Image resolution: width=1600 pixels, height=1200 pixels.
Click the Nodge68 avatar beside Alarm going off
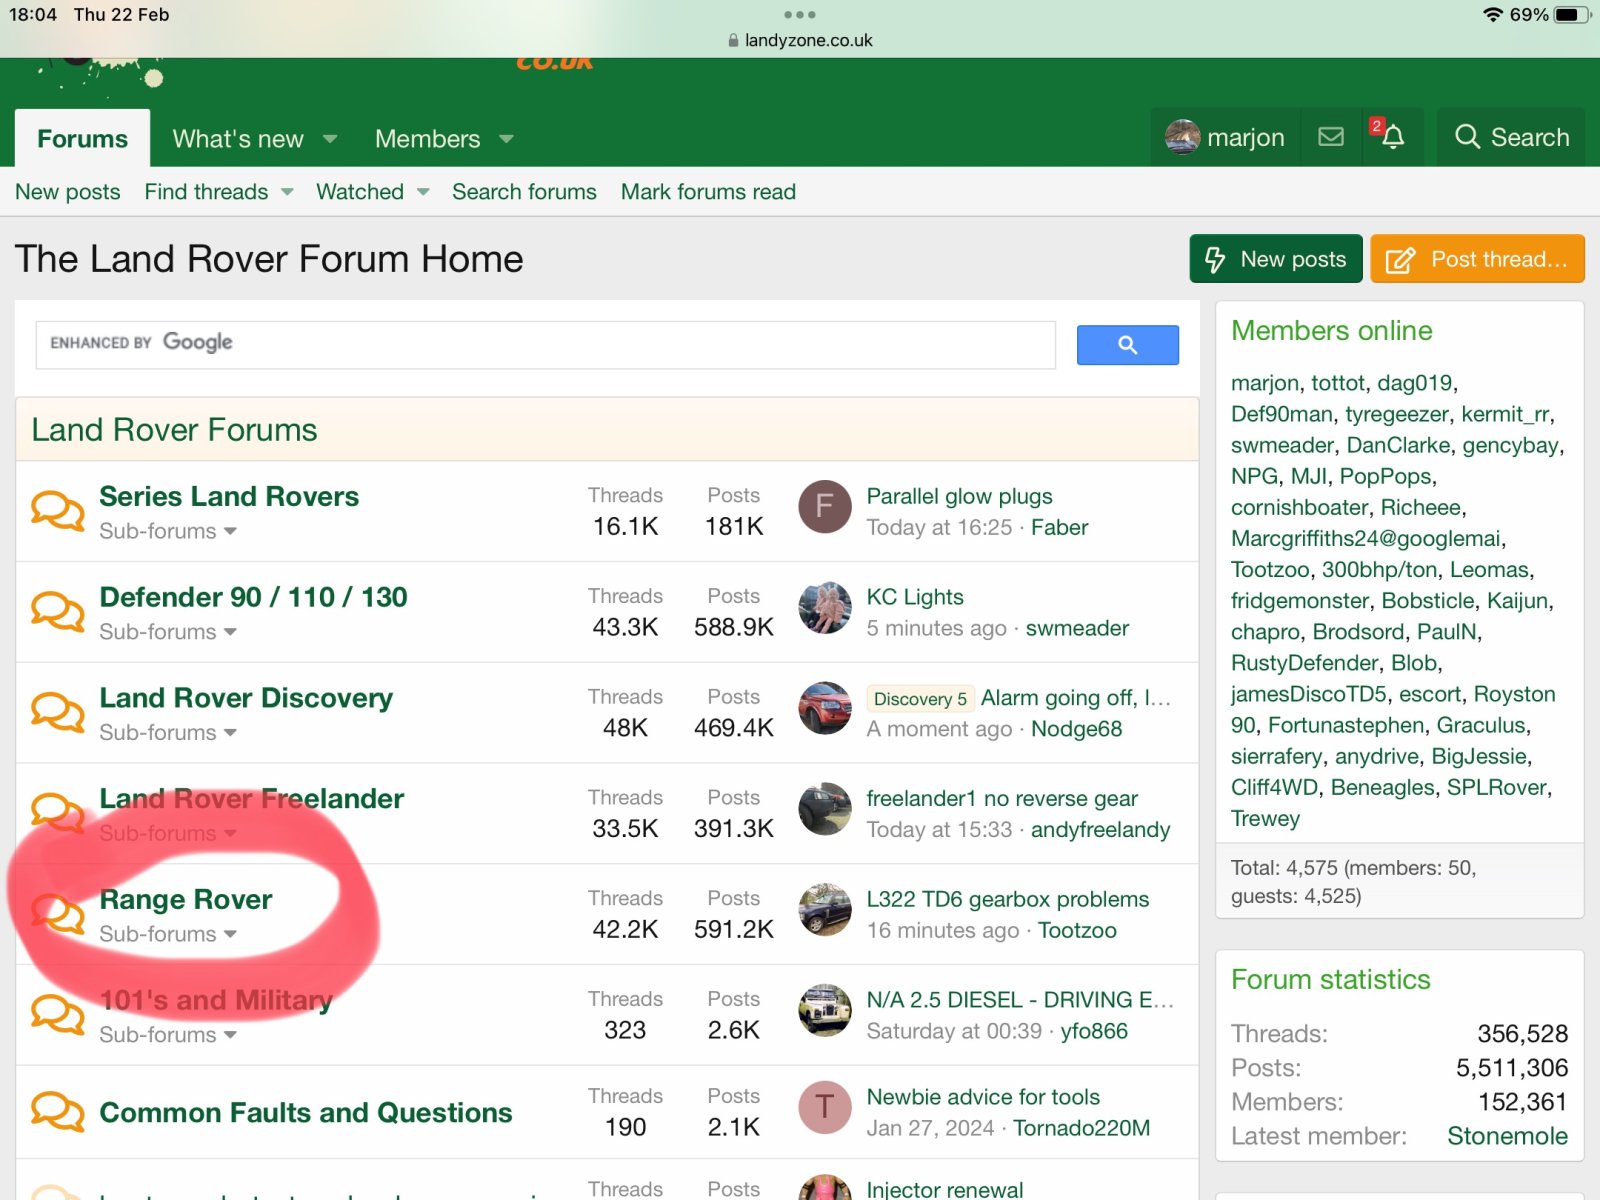click(825, 709)
